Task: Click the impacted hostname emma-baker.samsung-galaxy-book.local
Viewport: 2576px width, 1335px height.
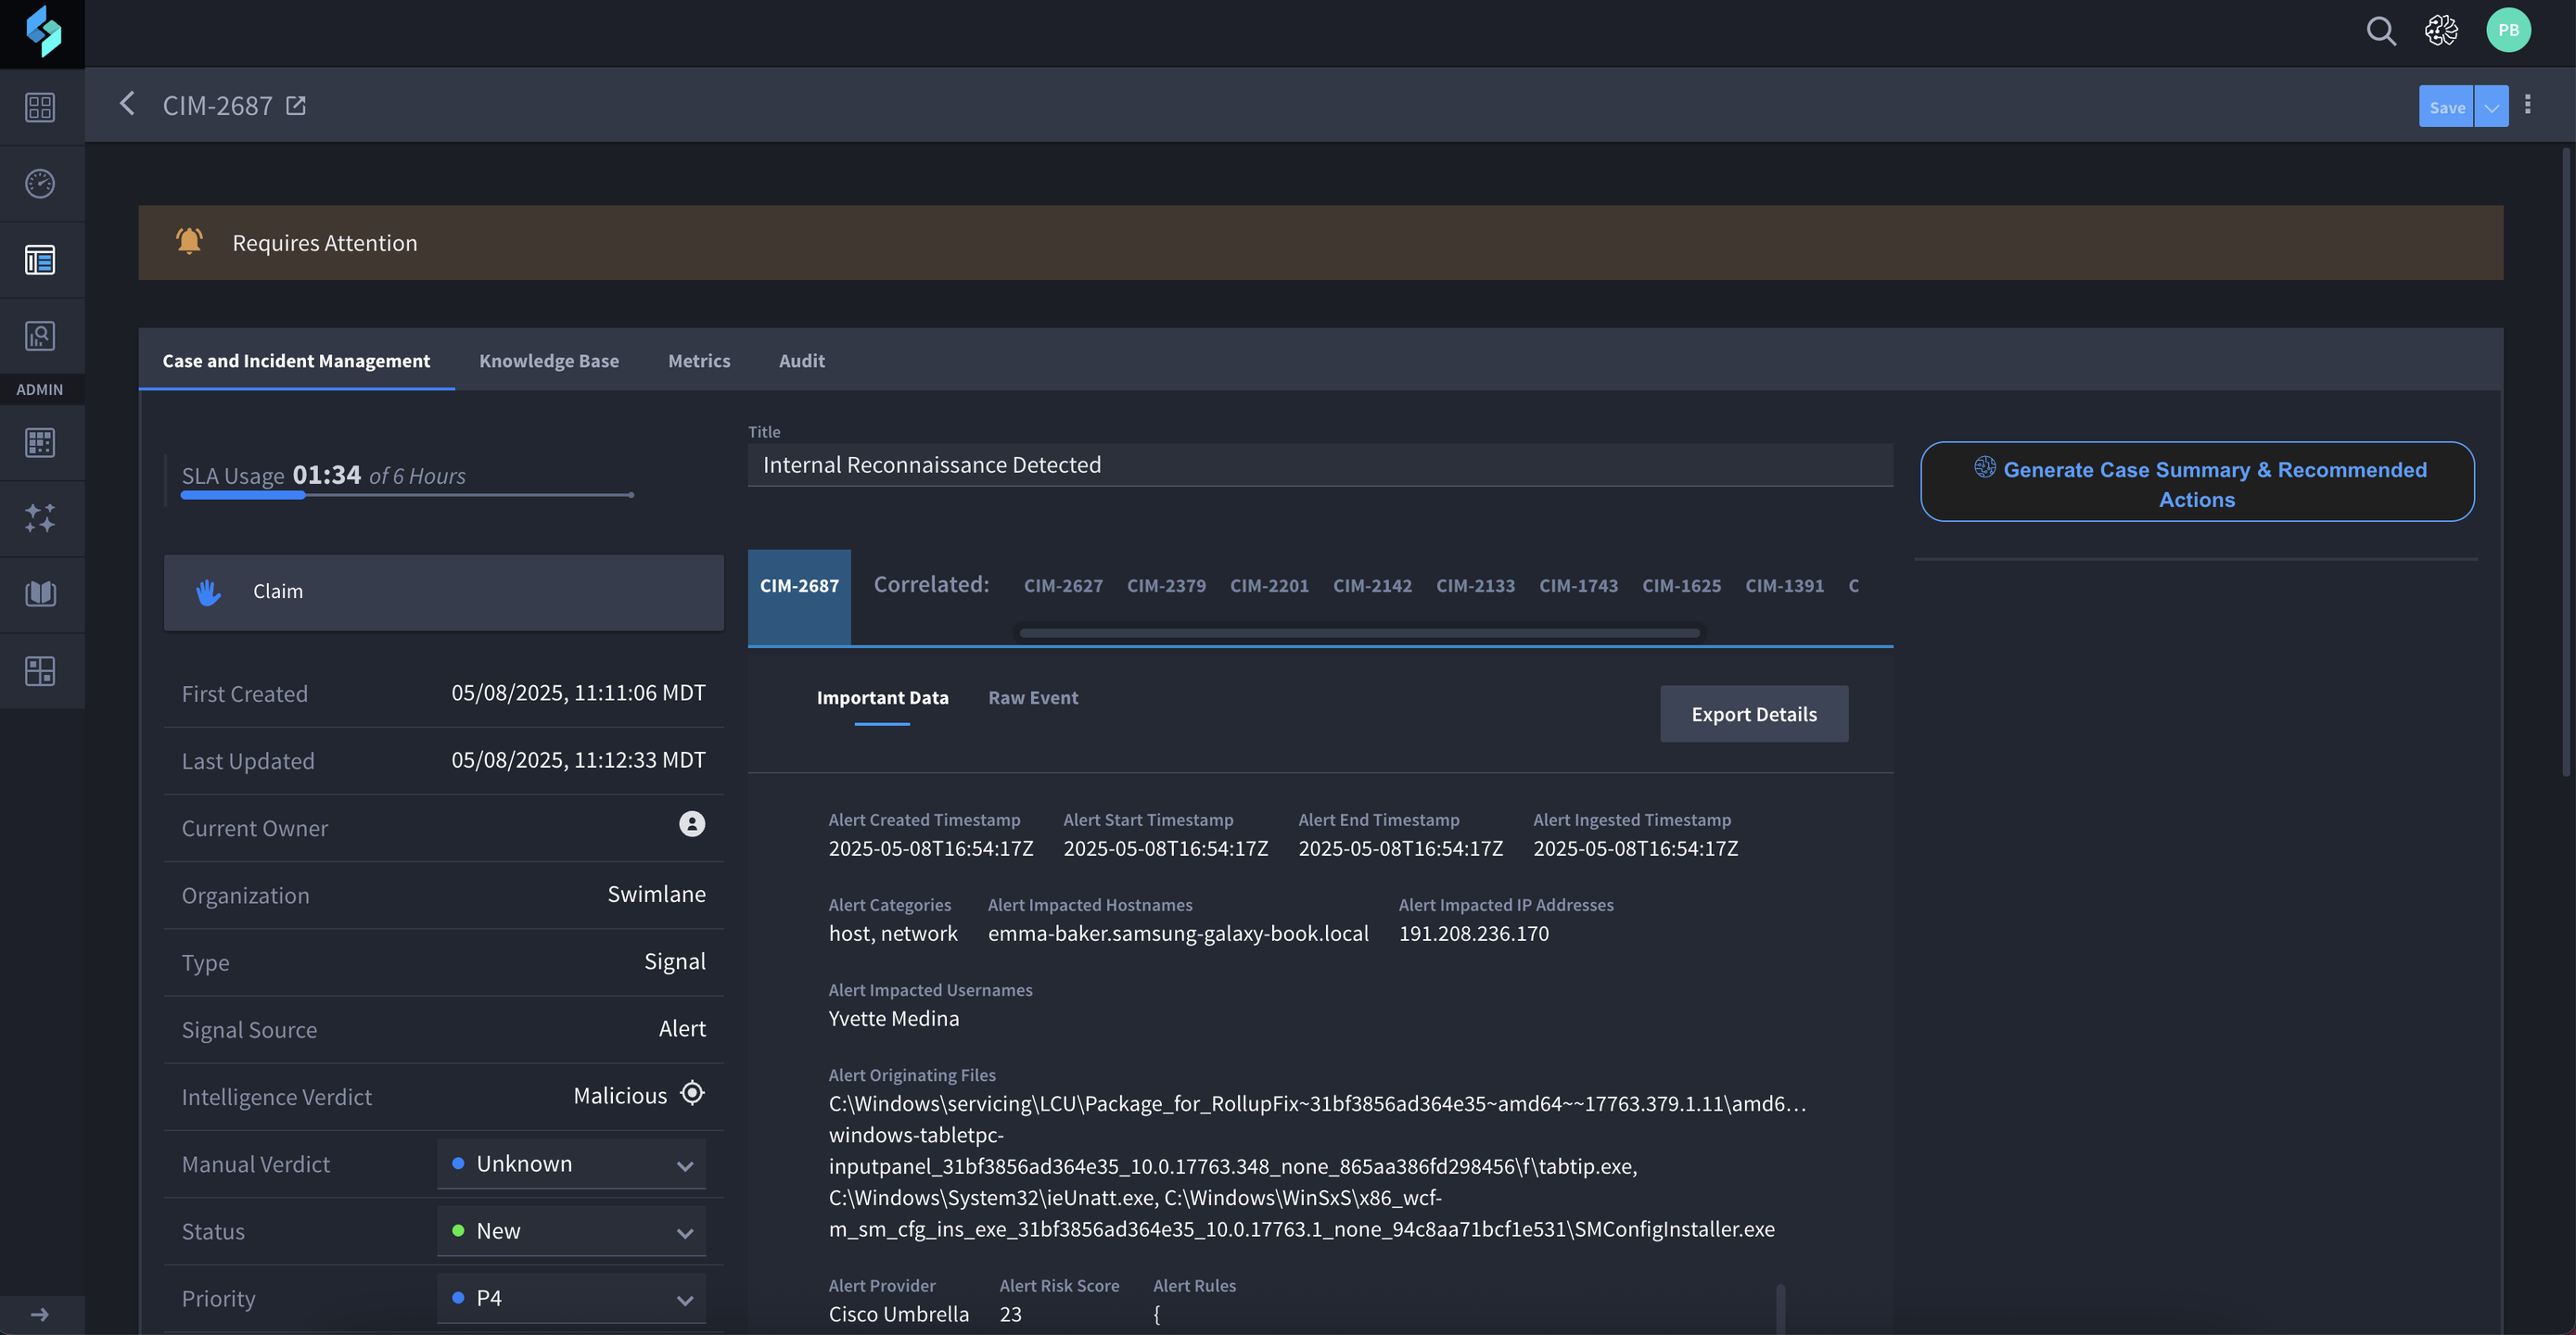Action: tap(1178, 933)
